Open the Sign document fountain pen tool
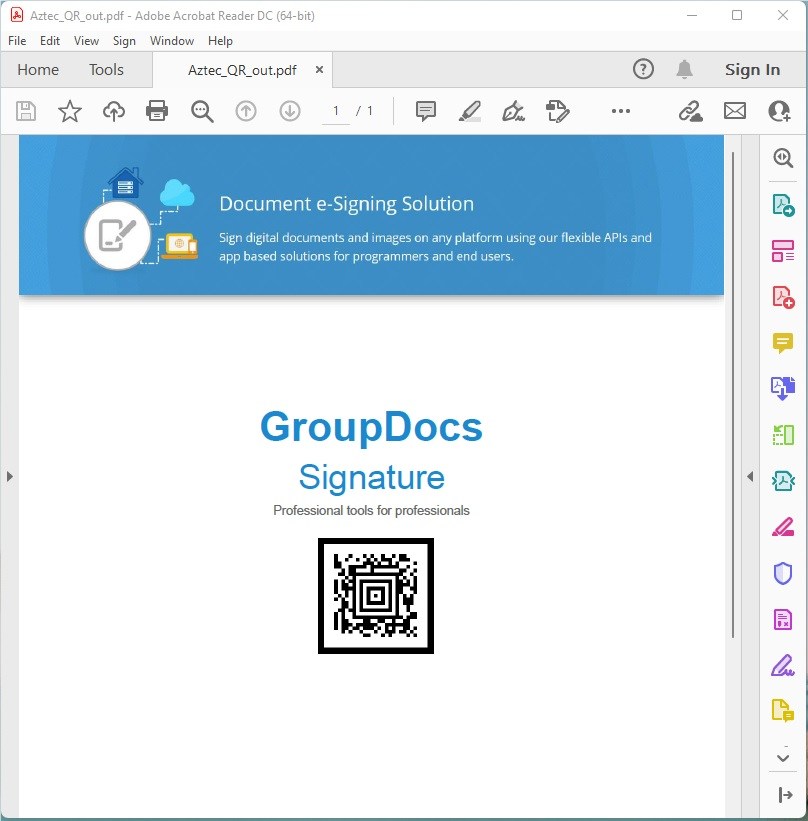 click(x=513, y=111)
